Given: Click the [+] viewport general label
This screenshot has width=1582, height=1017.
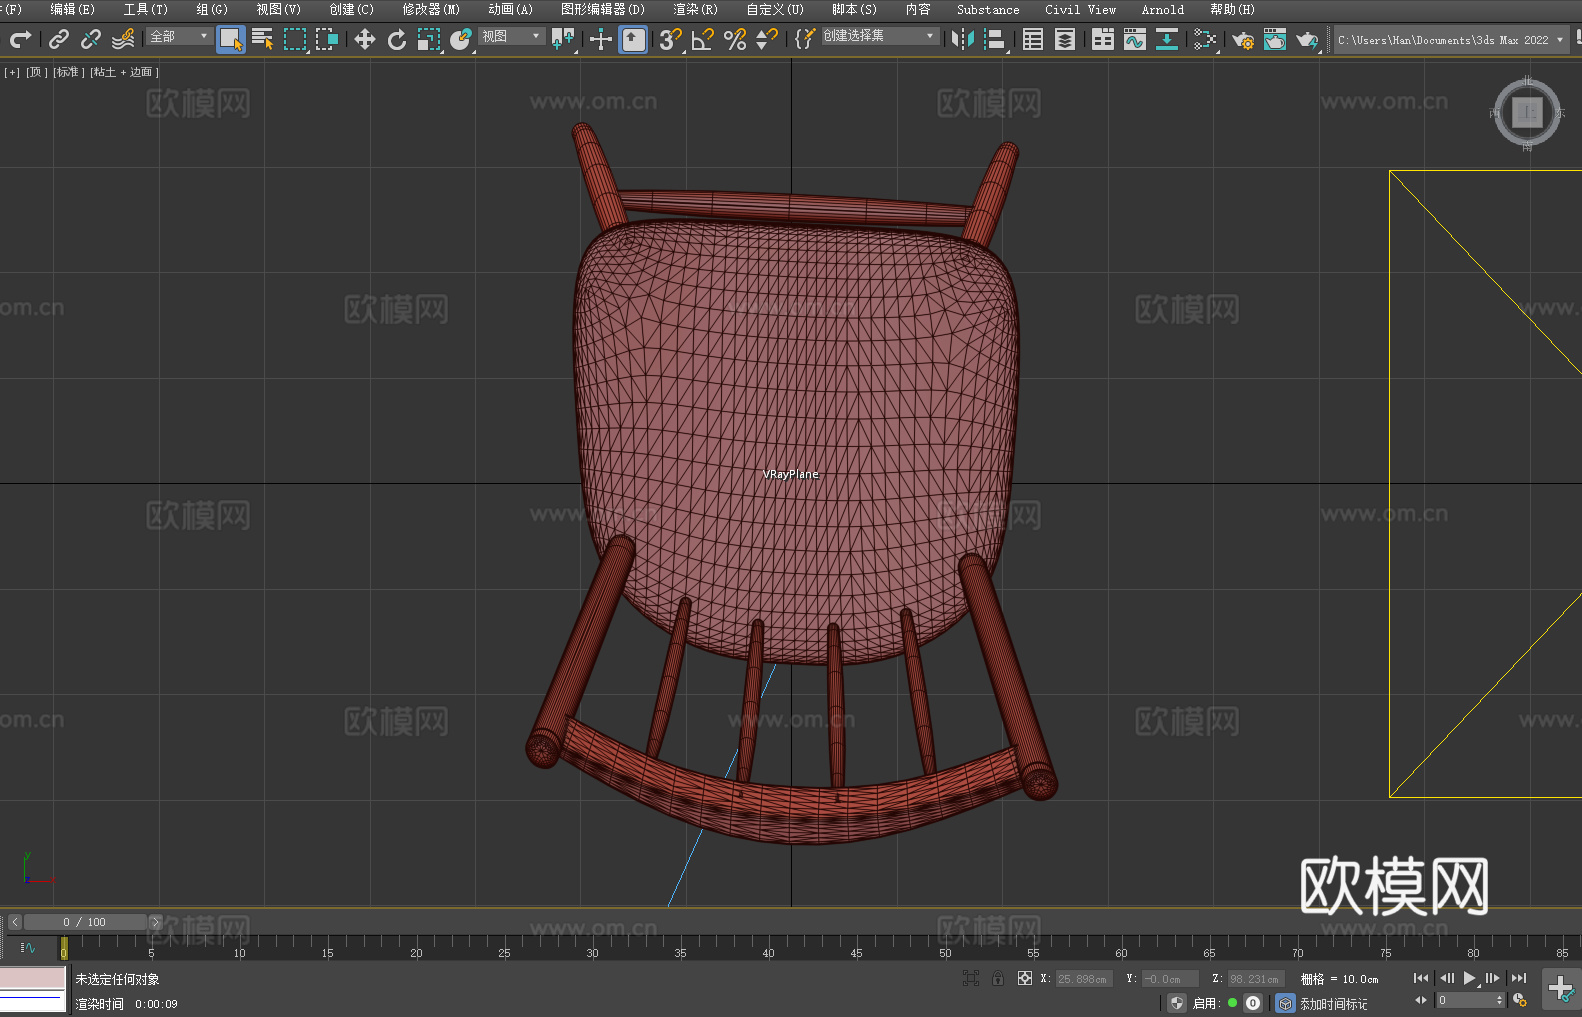Looking at the screenshot, I should click(12, 72).
